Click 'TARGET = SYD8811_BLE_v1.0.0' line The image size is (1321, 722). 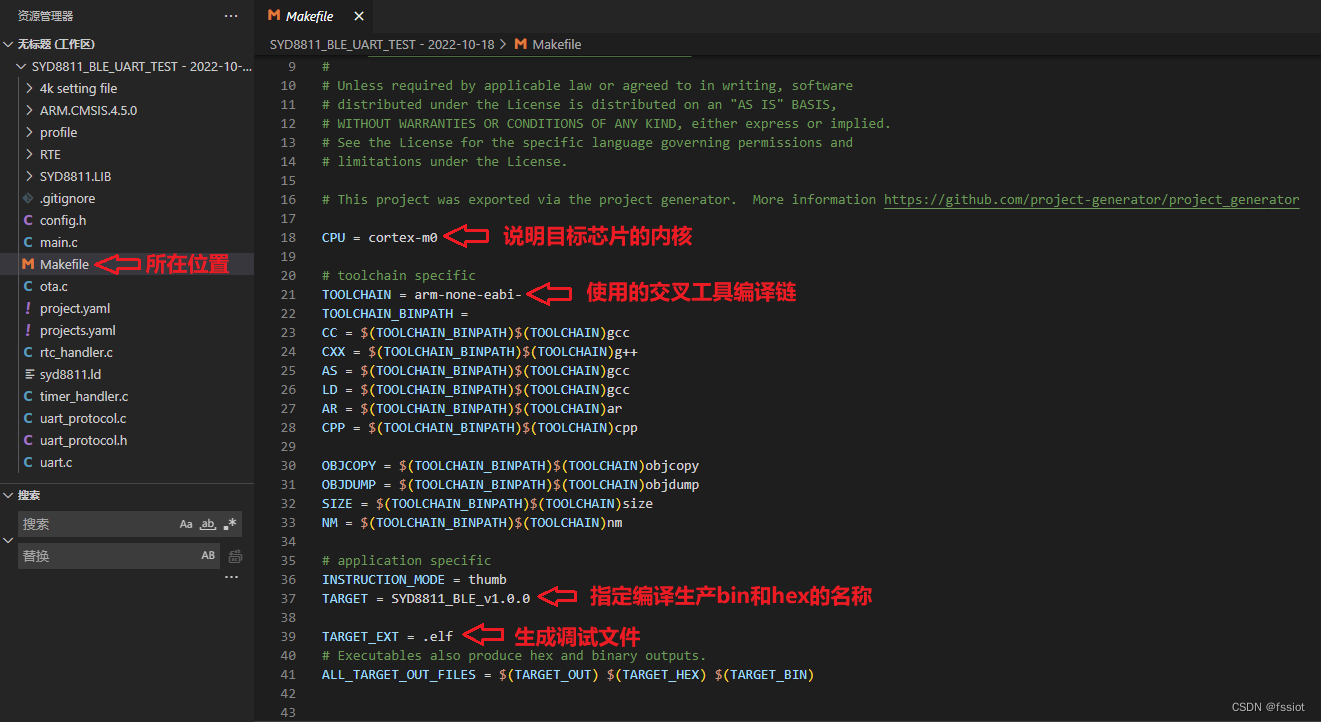(x=426, y=598)
